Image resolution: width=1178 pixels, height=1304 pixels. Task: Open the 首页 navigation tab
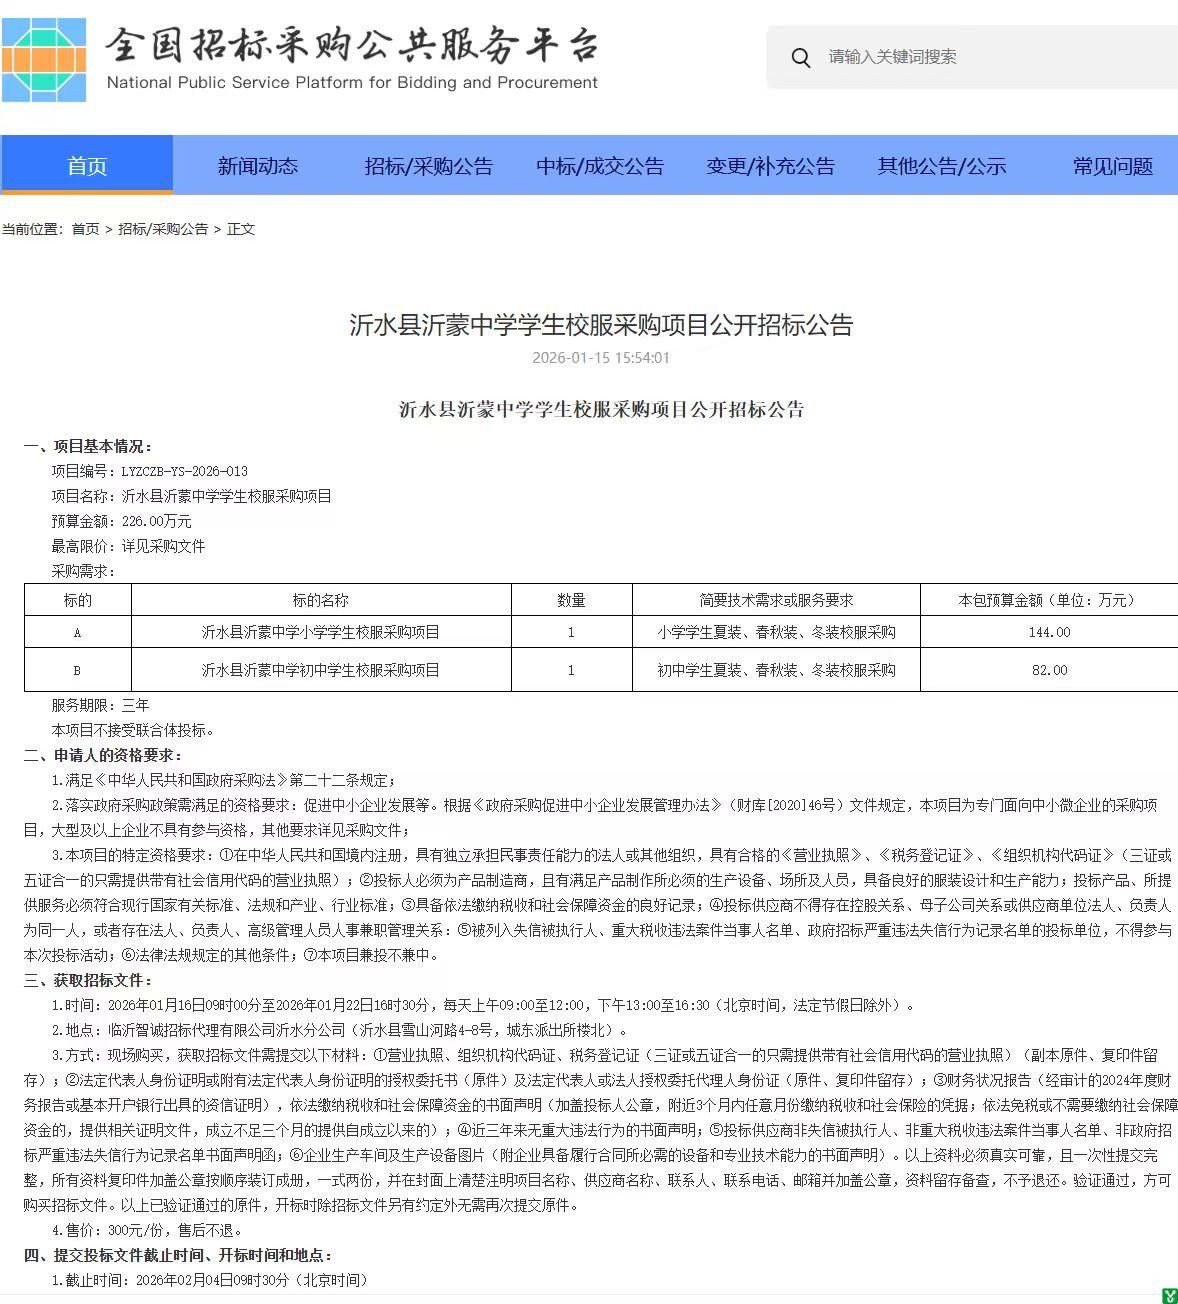point(87,166)
